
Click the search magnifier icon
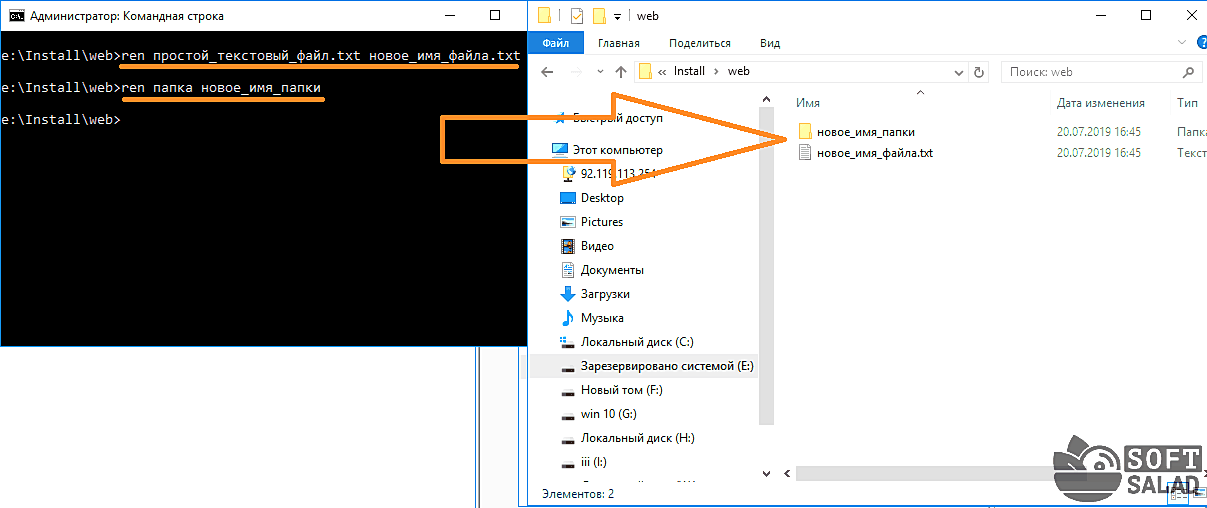(x=1188, y=72)
